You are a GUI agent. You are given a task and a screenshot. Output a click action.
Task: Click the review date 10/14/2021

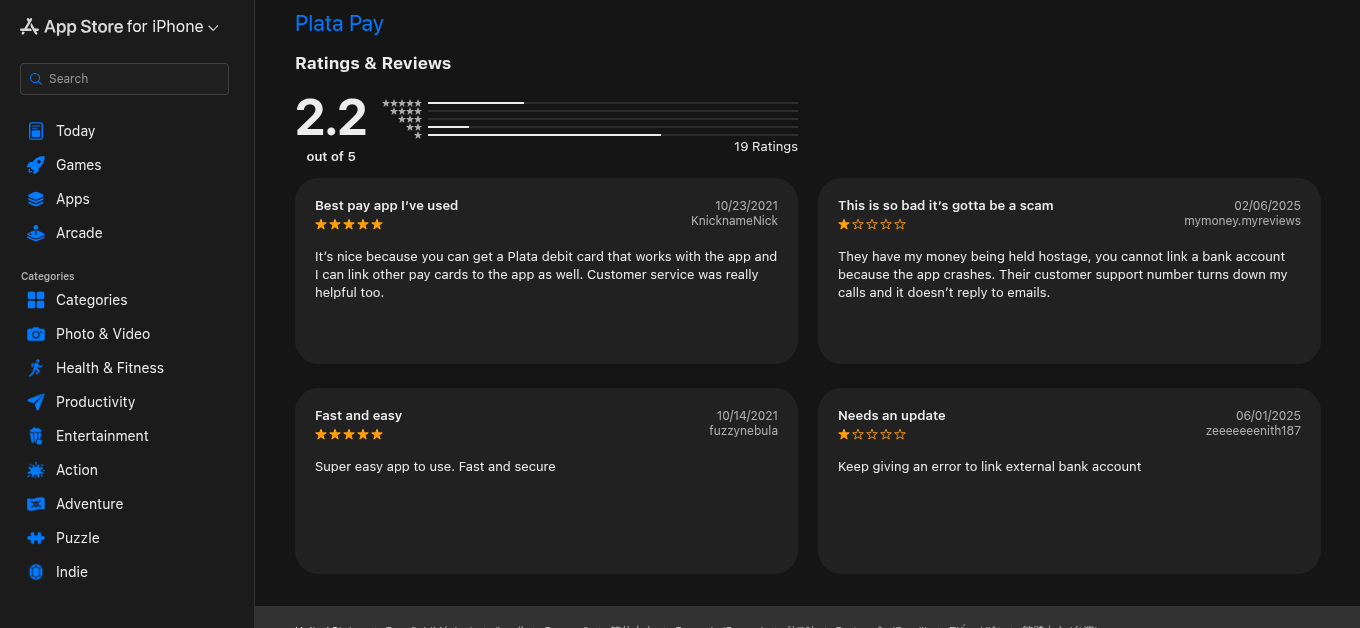(747, 416)
